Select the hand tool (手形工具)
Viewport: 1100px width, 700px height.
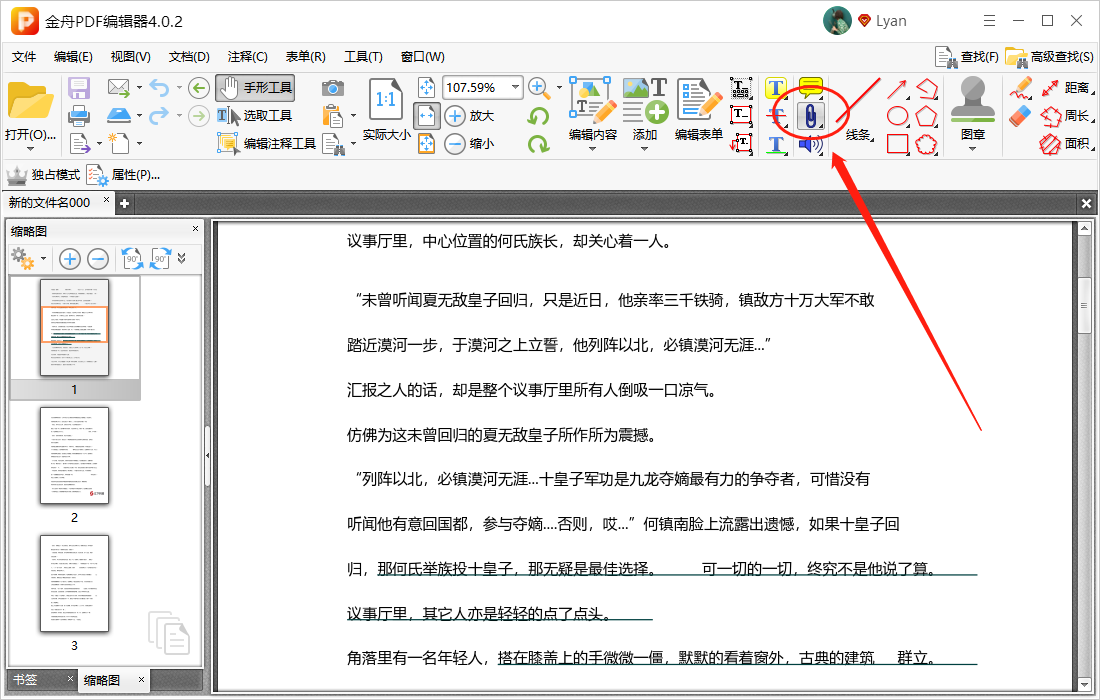tap(255, 88)
